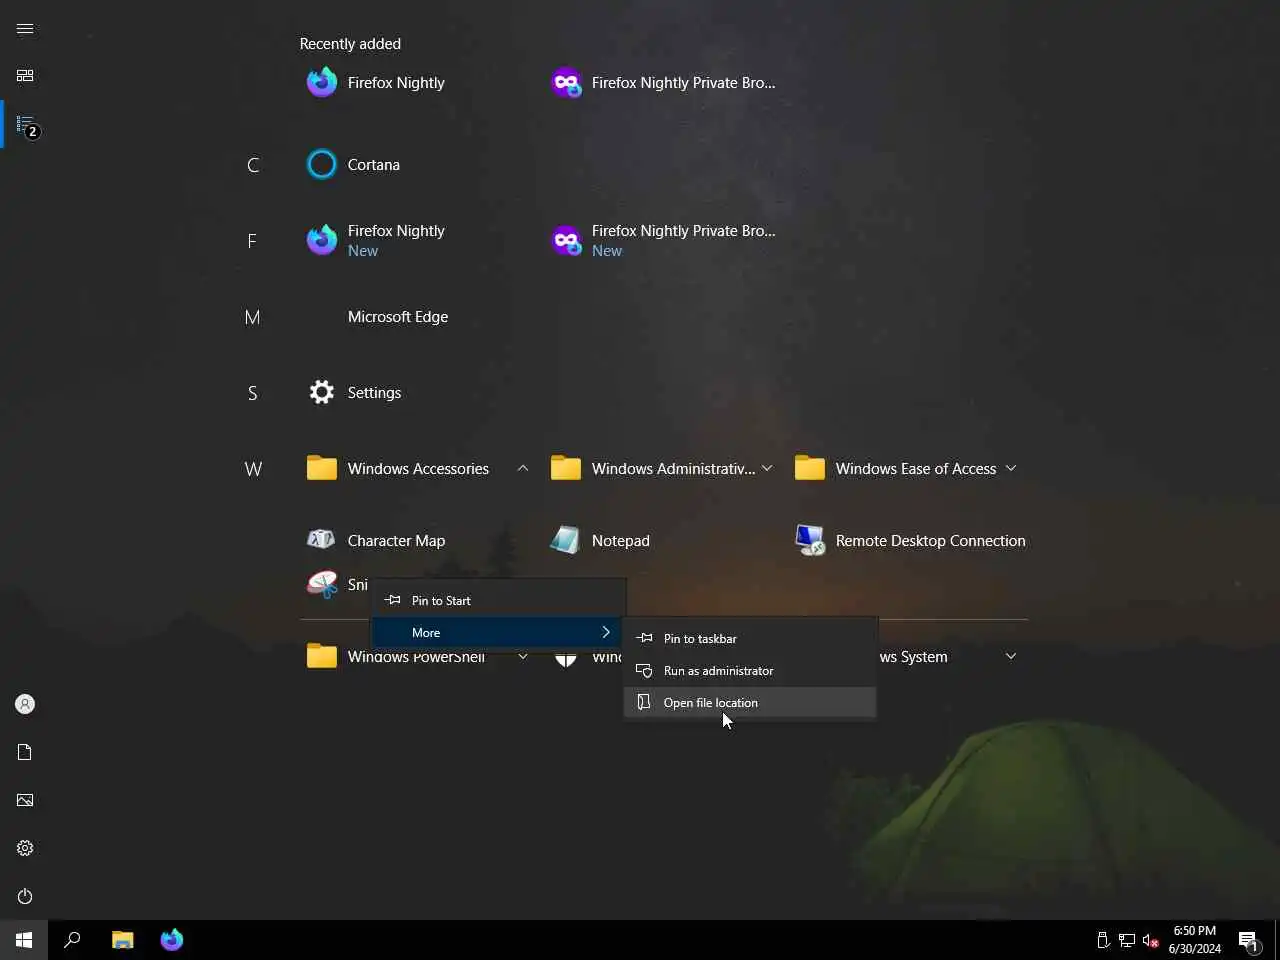Expand the Windows System folder chevron

tap(1011, 657)
